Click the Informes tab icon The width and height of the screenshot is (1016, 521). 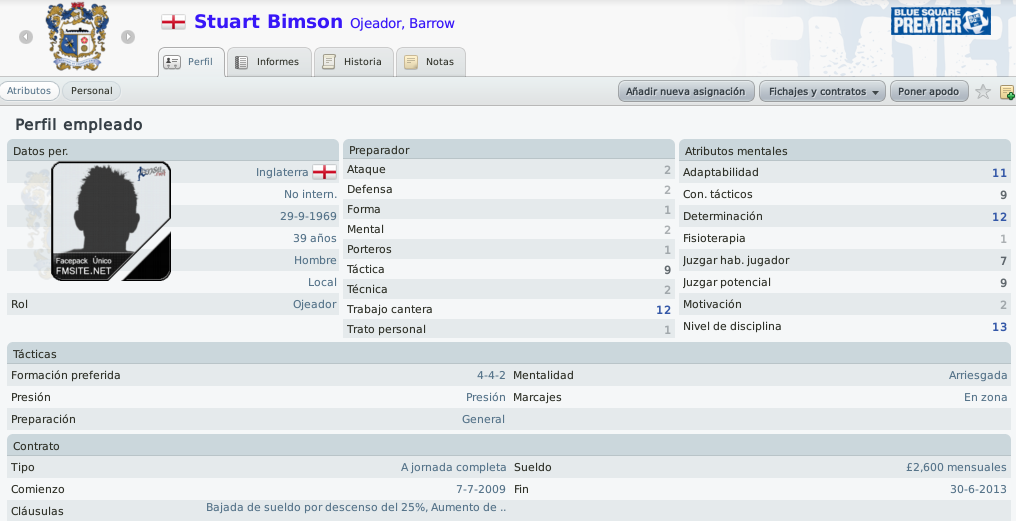242,62
